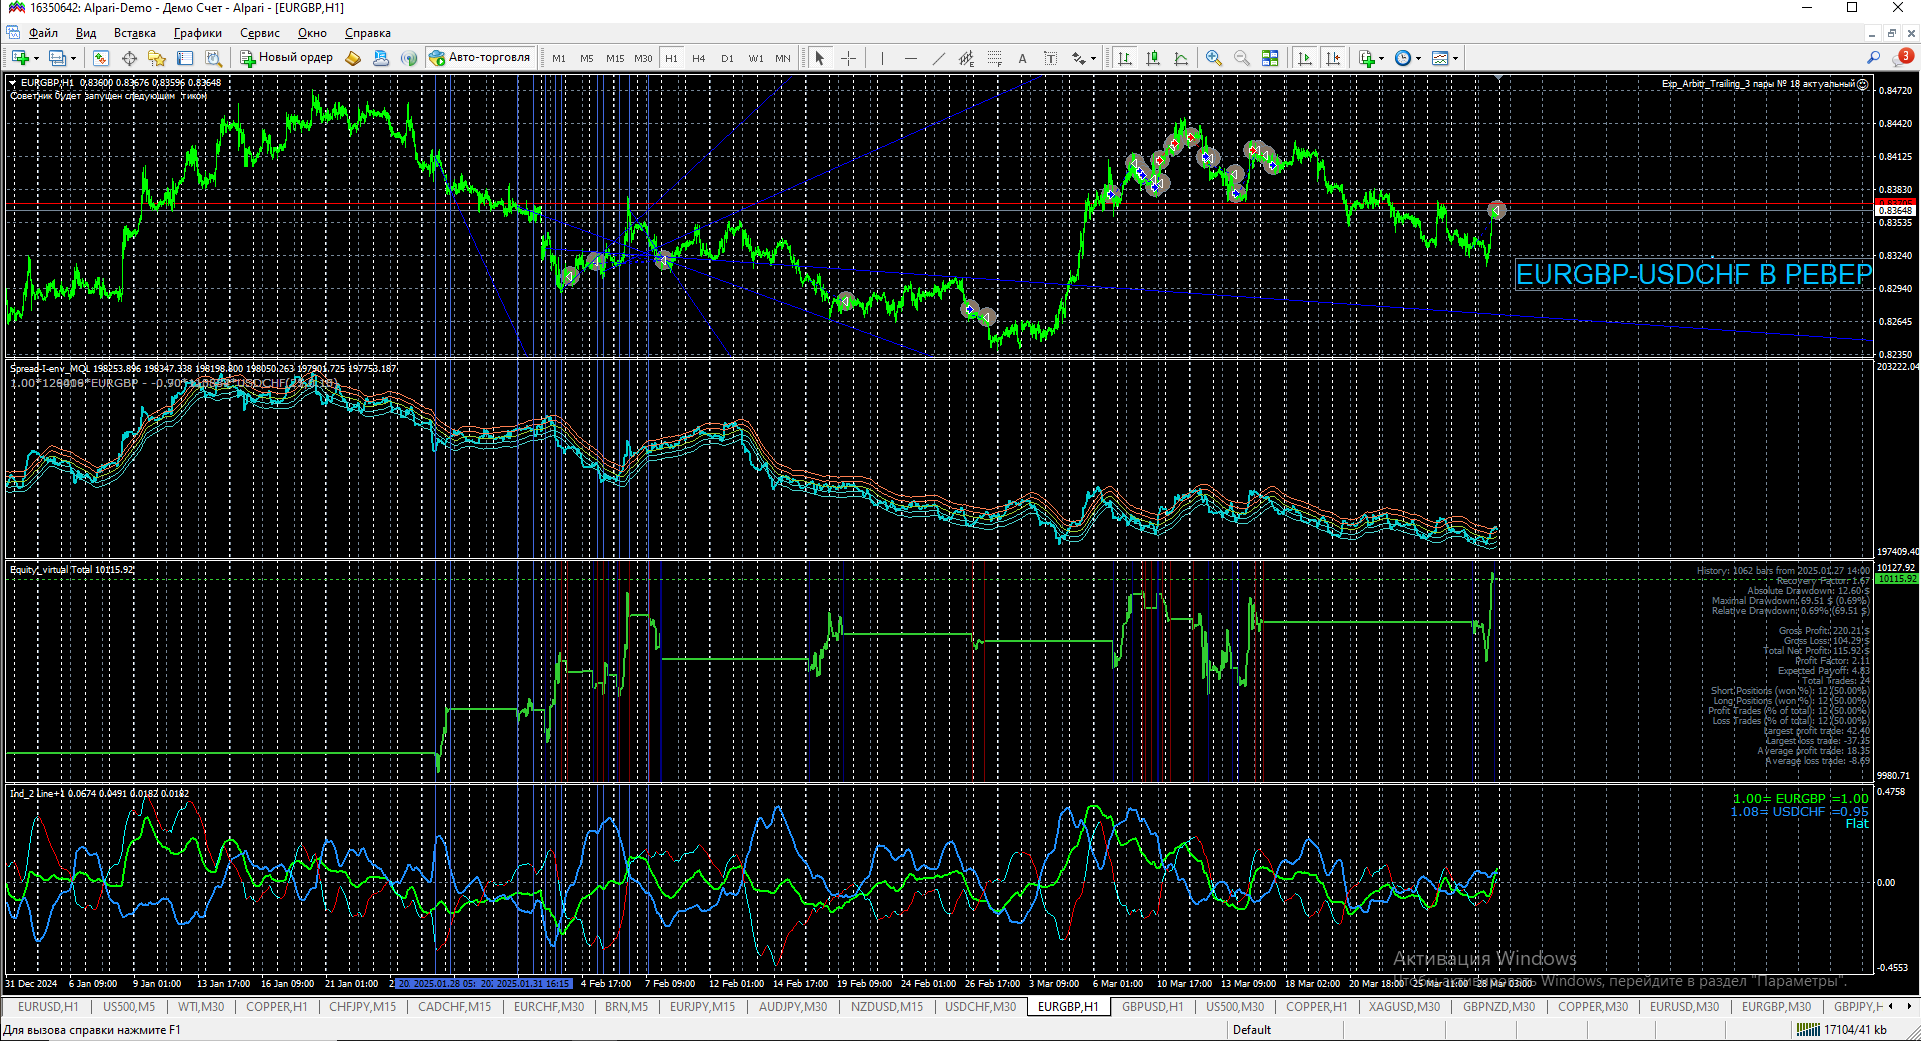
Task: Open the search magnifier icon
Action: [x=1874, y=58]
